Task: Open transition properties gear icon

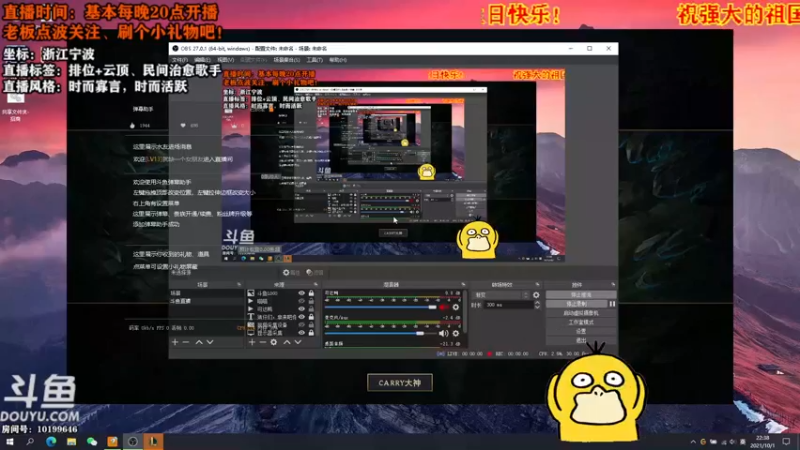Action: 536,295
